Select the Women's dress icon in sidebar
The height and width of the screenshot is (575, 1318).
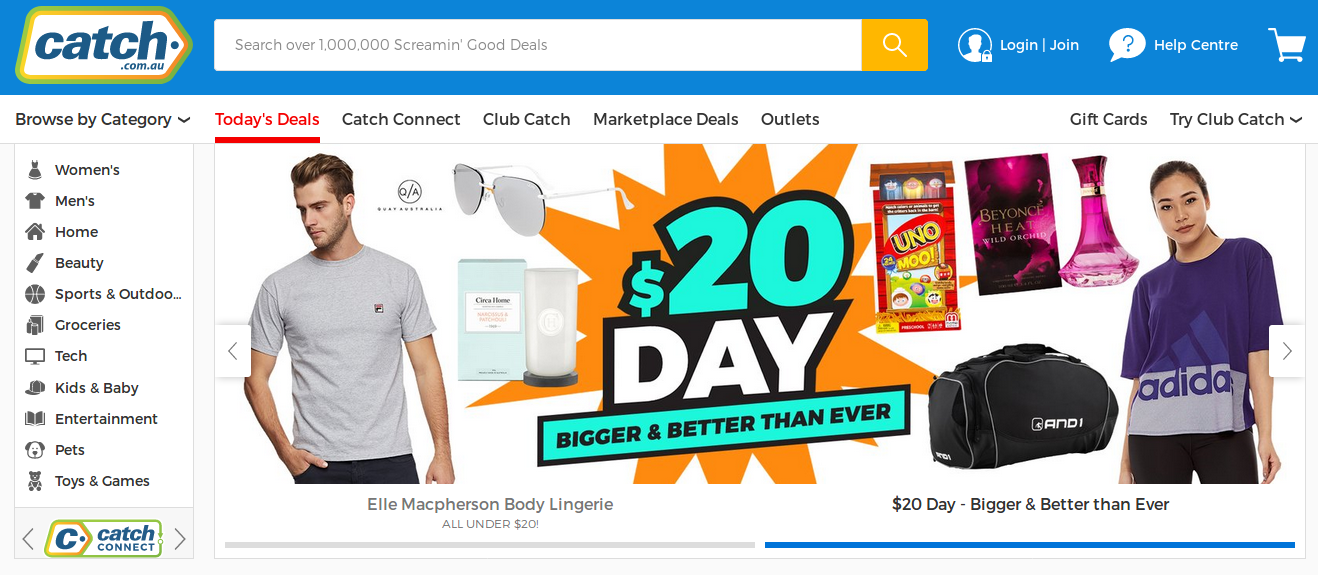click(35, 170)
